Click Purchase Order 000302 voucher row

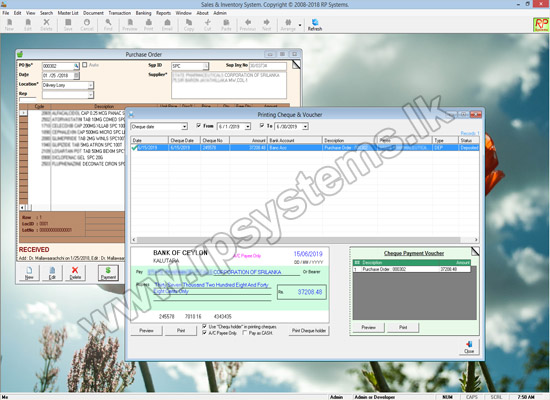[x=411, y=269]
